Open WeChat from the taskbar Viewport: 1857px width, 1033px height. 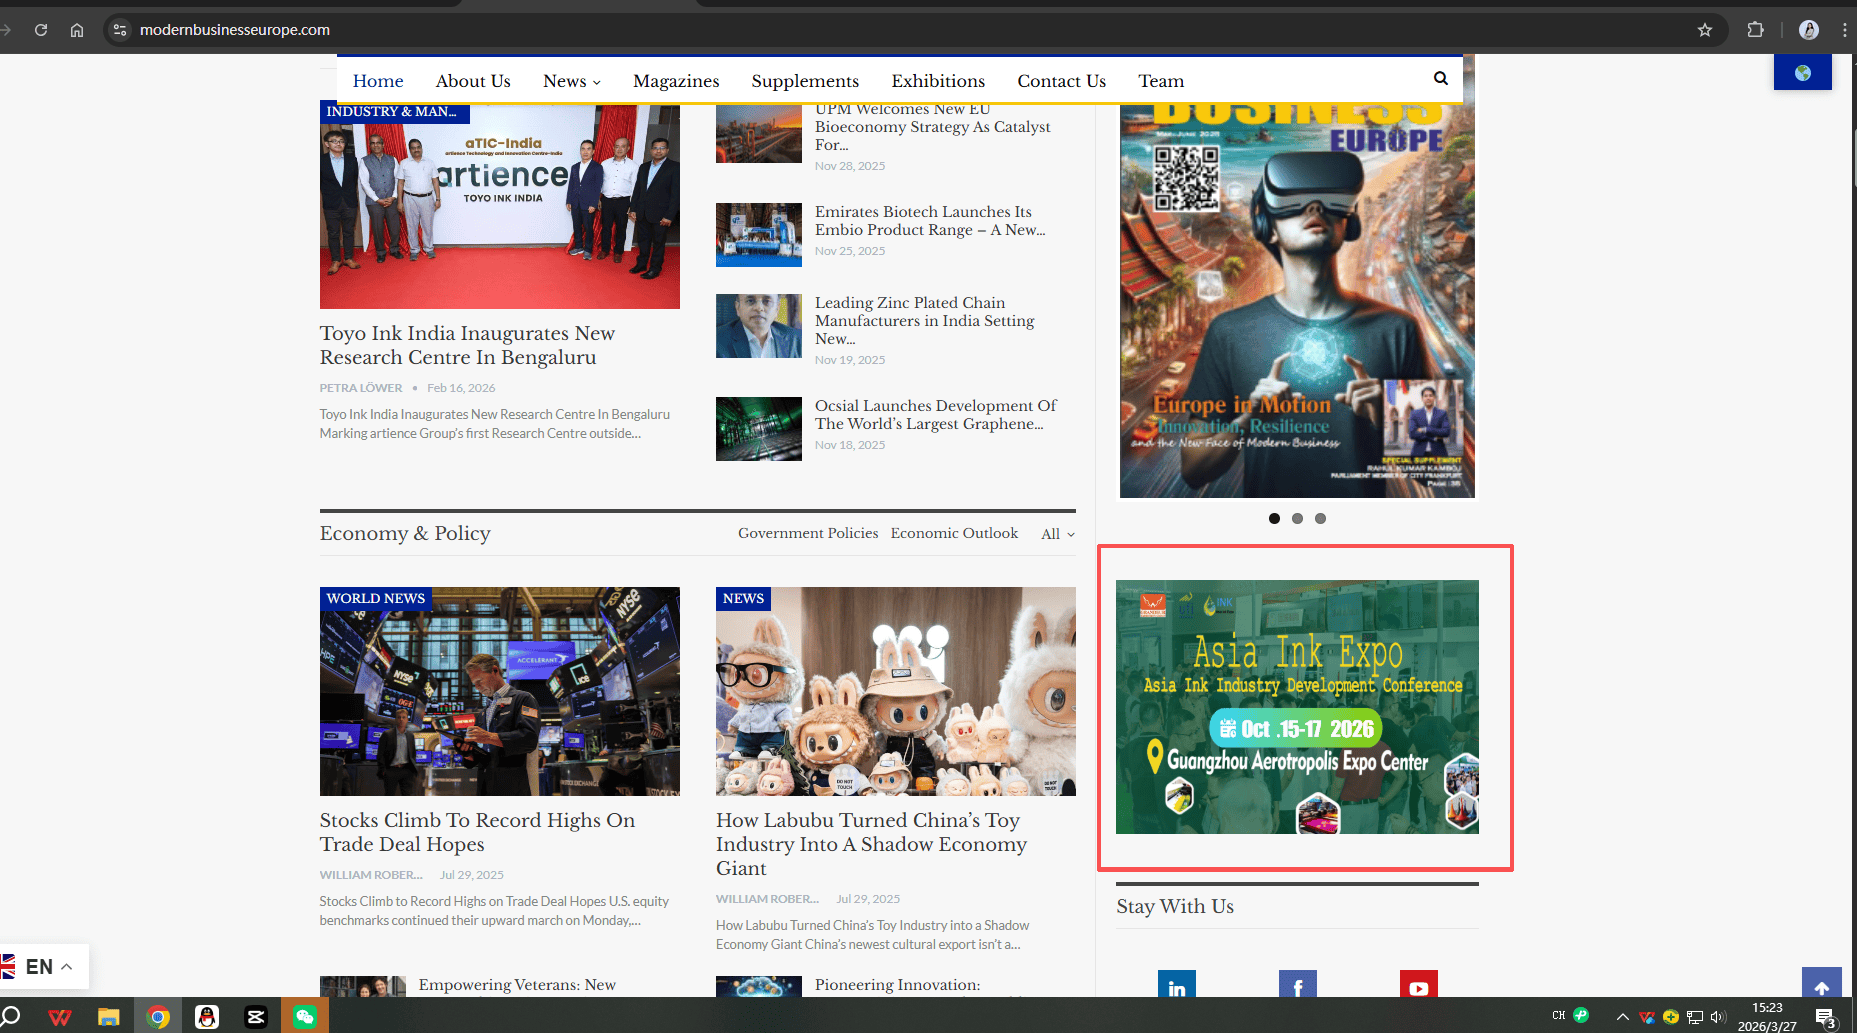305,1017
